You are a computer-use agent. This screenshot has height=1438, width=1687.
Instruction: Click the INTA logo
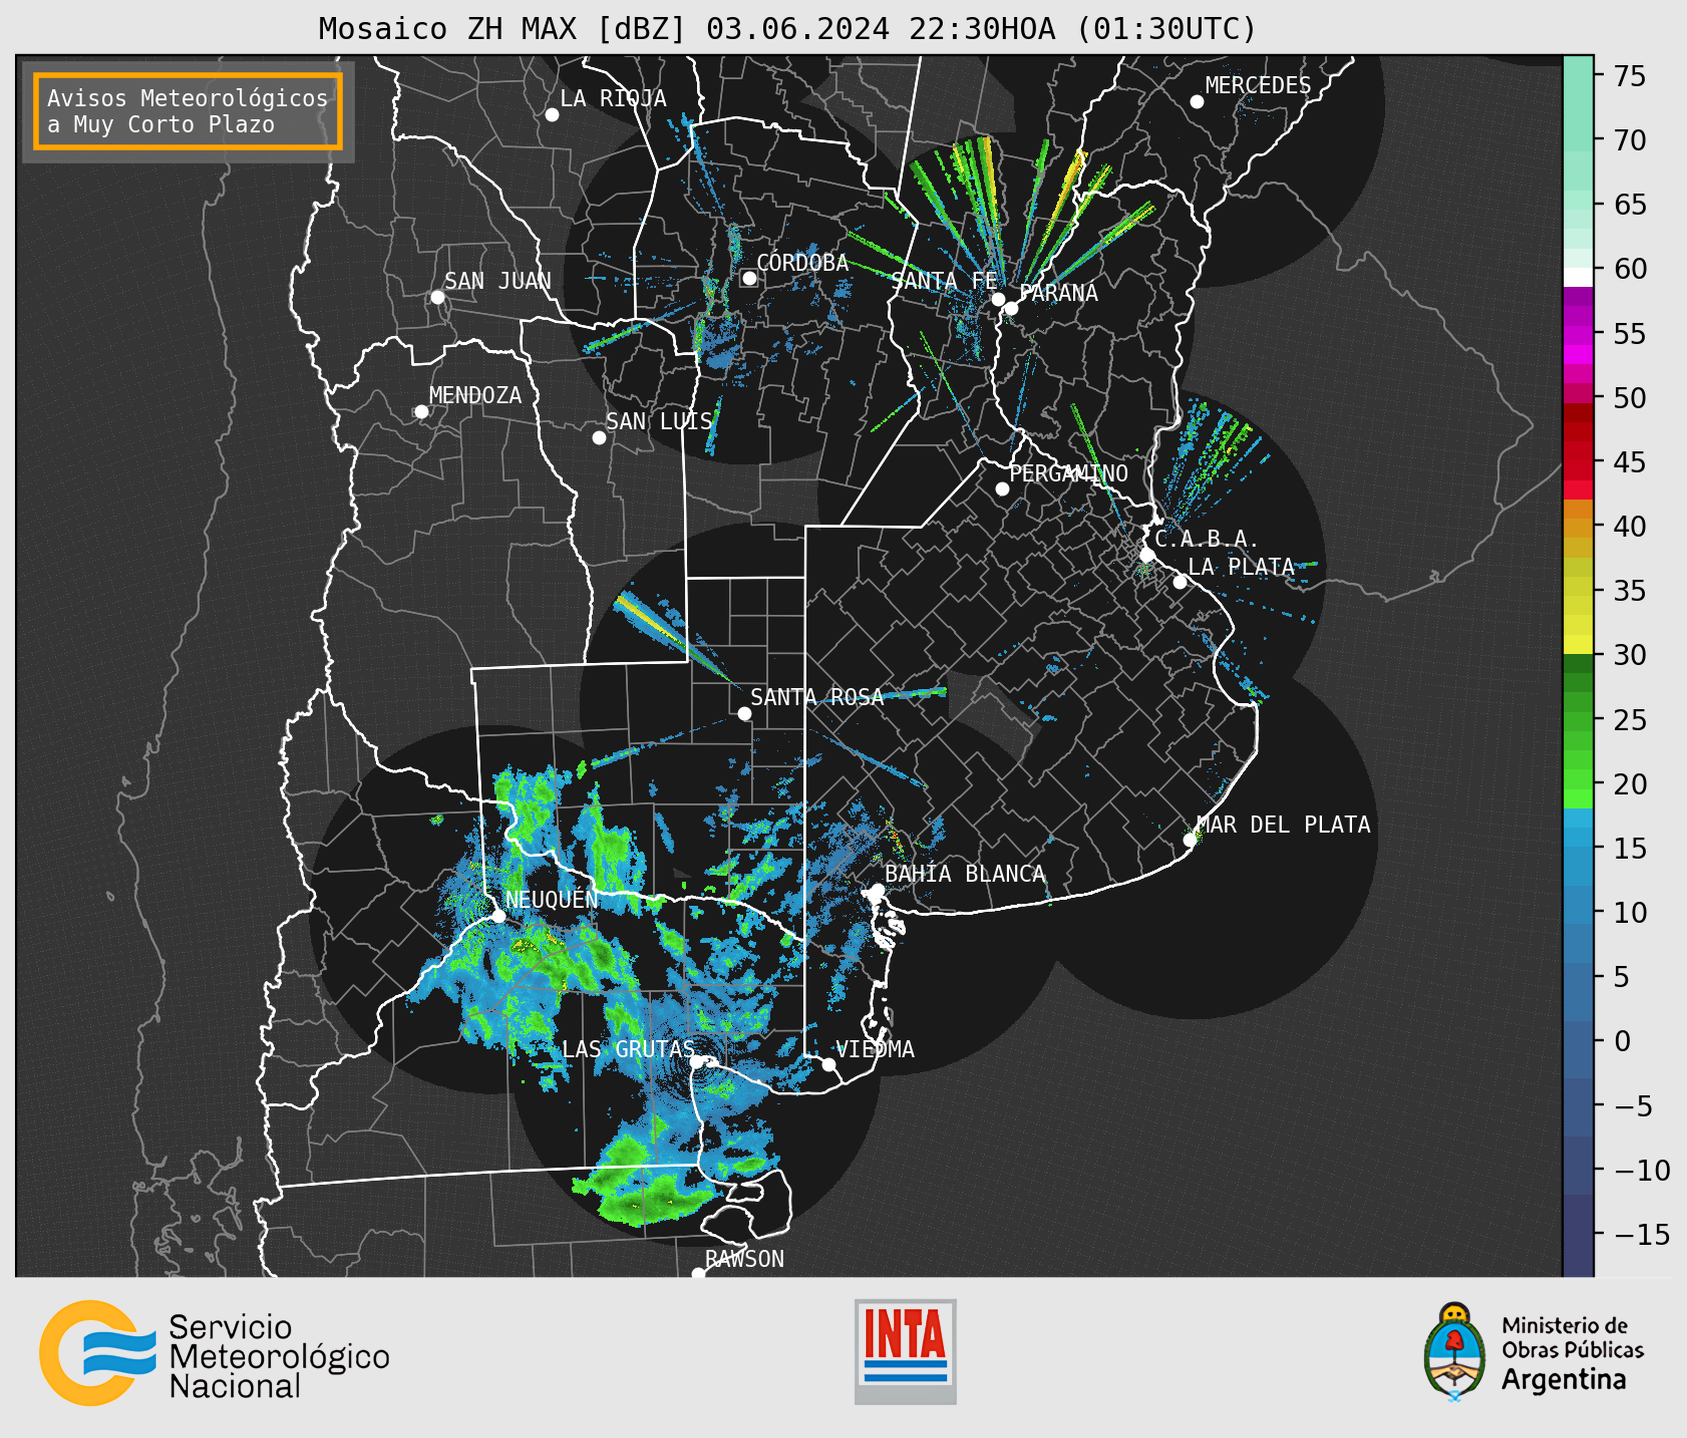905,1351
